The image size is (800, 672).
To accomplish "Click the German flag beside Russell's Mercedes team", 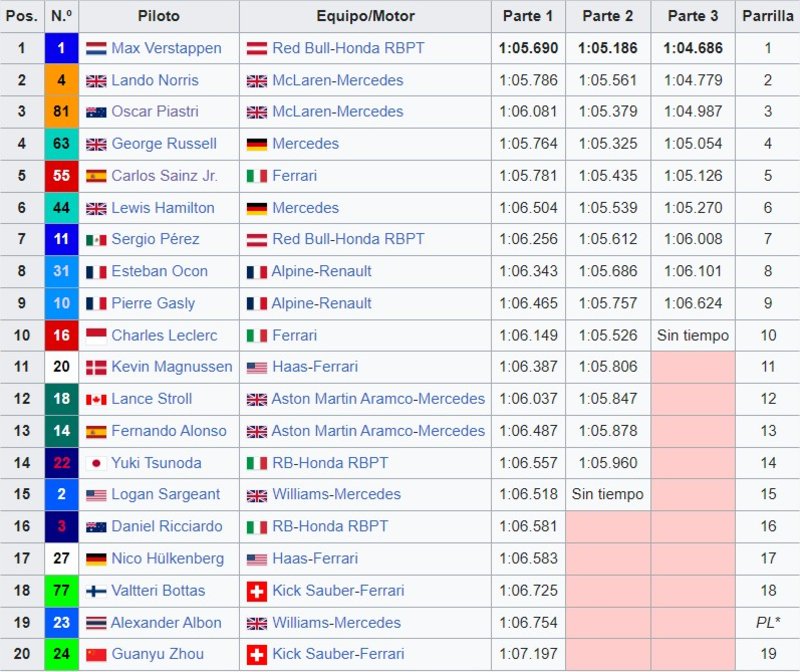I will (257, 144).
